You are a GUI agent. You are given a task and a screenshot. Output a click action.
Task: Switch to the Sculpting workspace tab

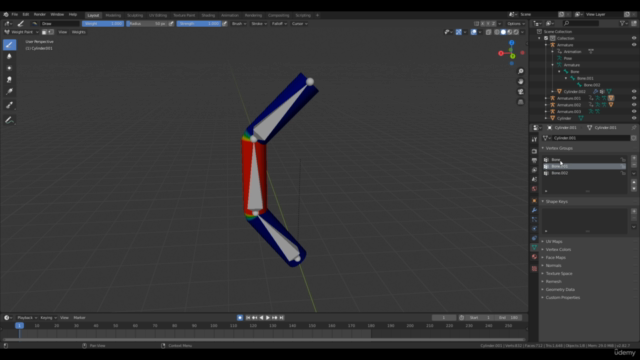pos(135,15)
